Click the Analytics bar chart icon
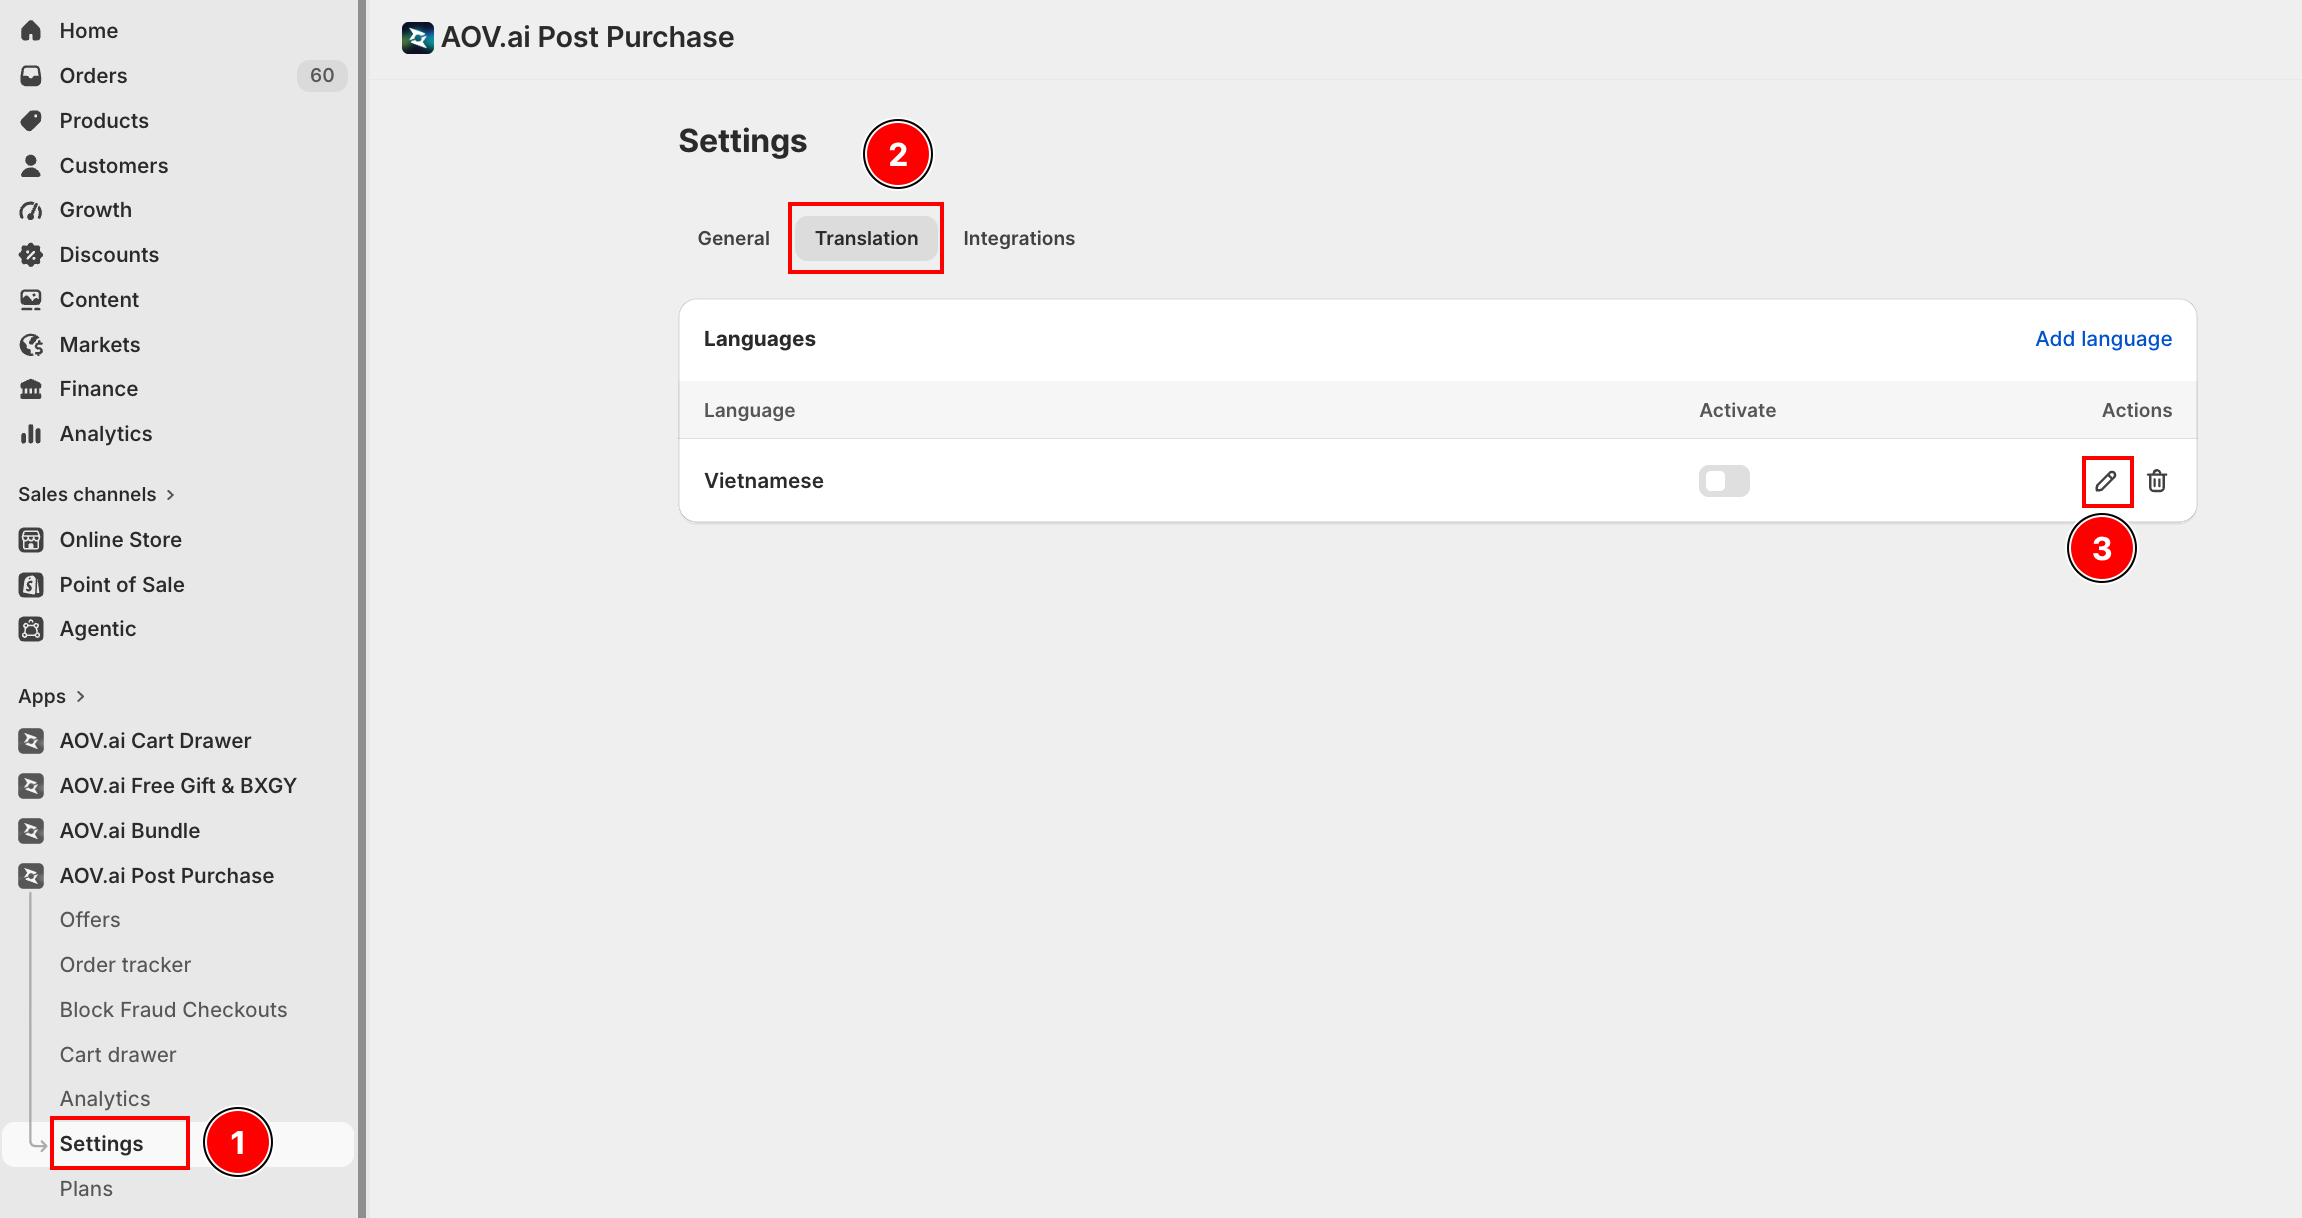Viewport: 2302px width, 1218px height. (31, 434)
